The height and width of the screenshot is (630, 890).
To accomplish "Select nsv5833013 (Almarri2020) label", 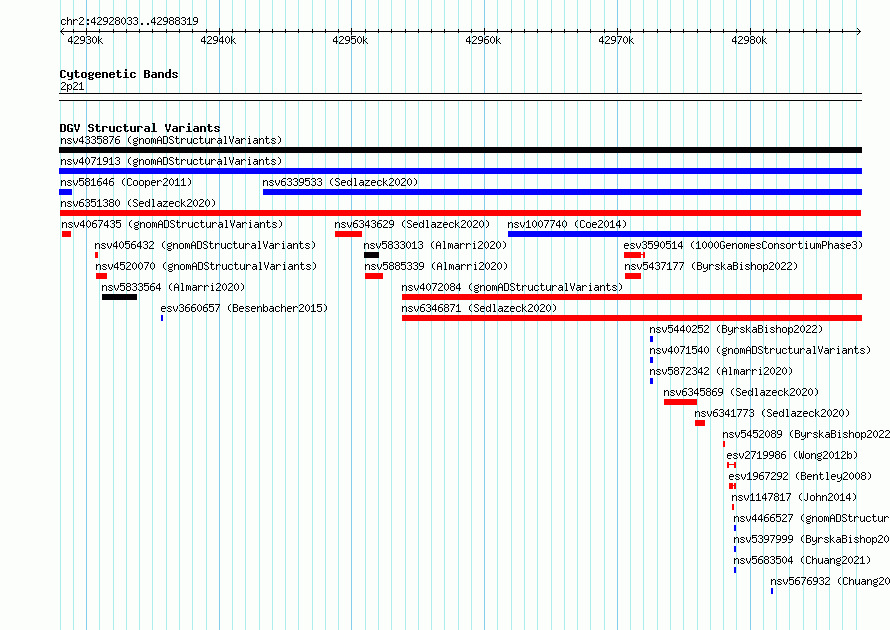I will [435, 245].
